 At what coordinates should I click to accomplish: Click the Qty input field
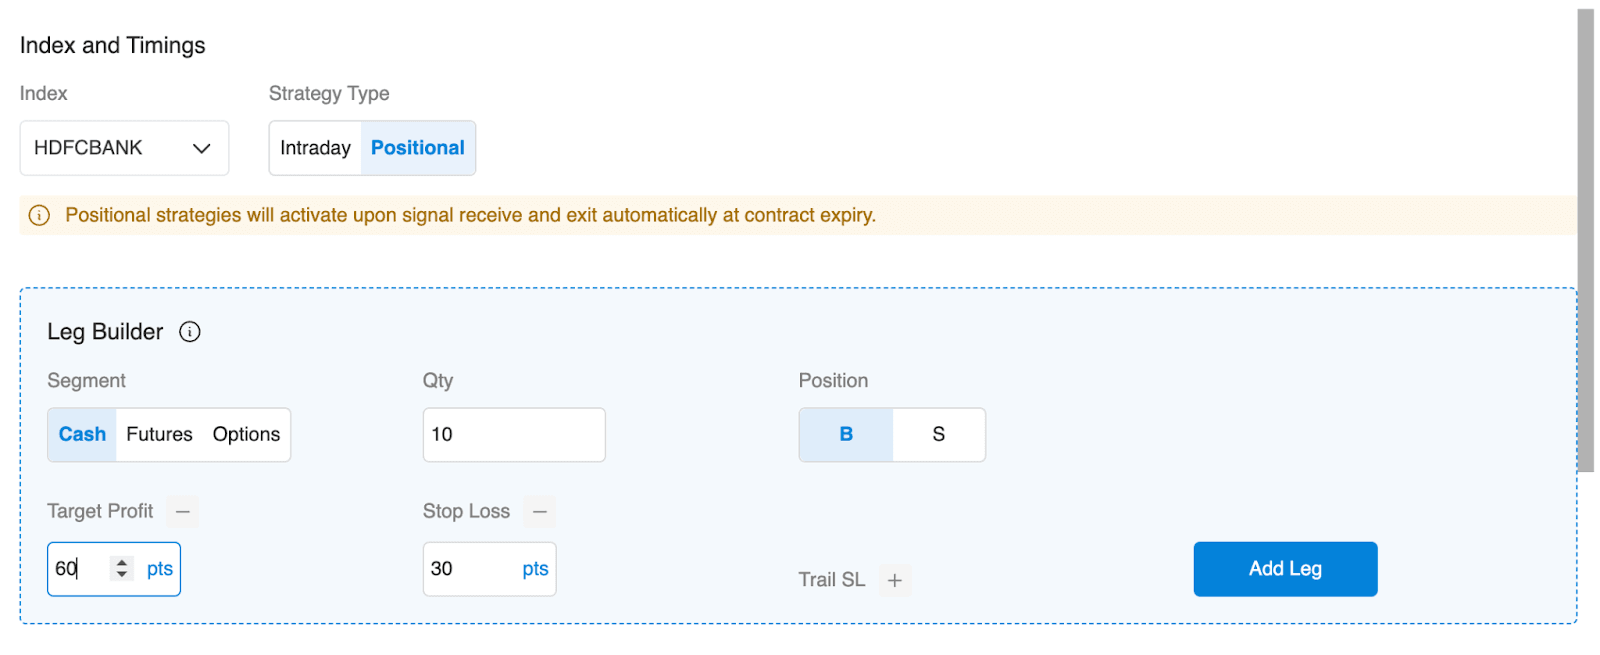[x=514, y=435]
